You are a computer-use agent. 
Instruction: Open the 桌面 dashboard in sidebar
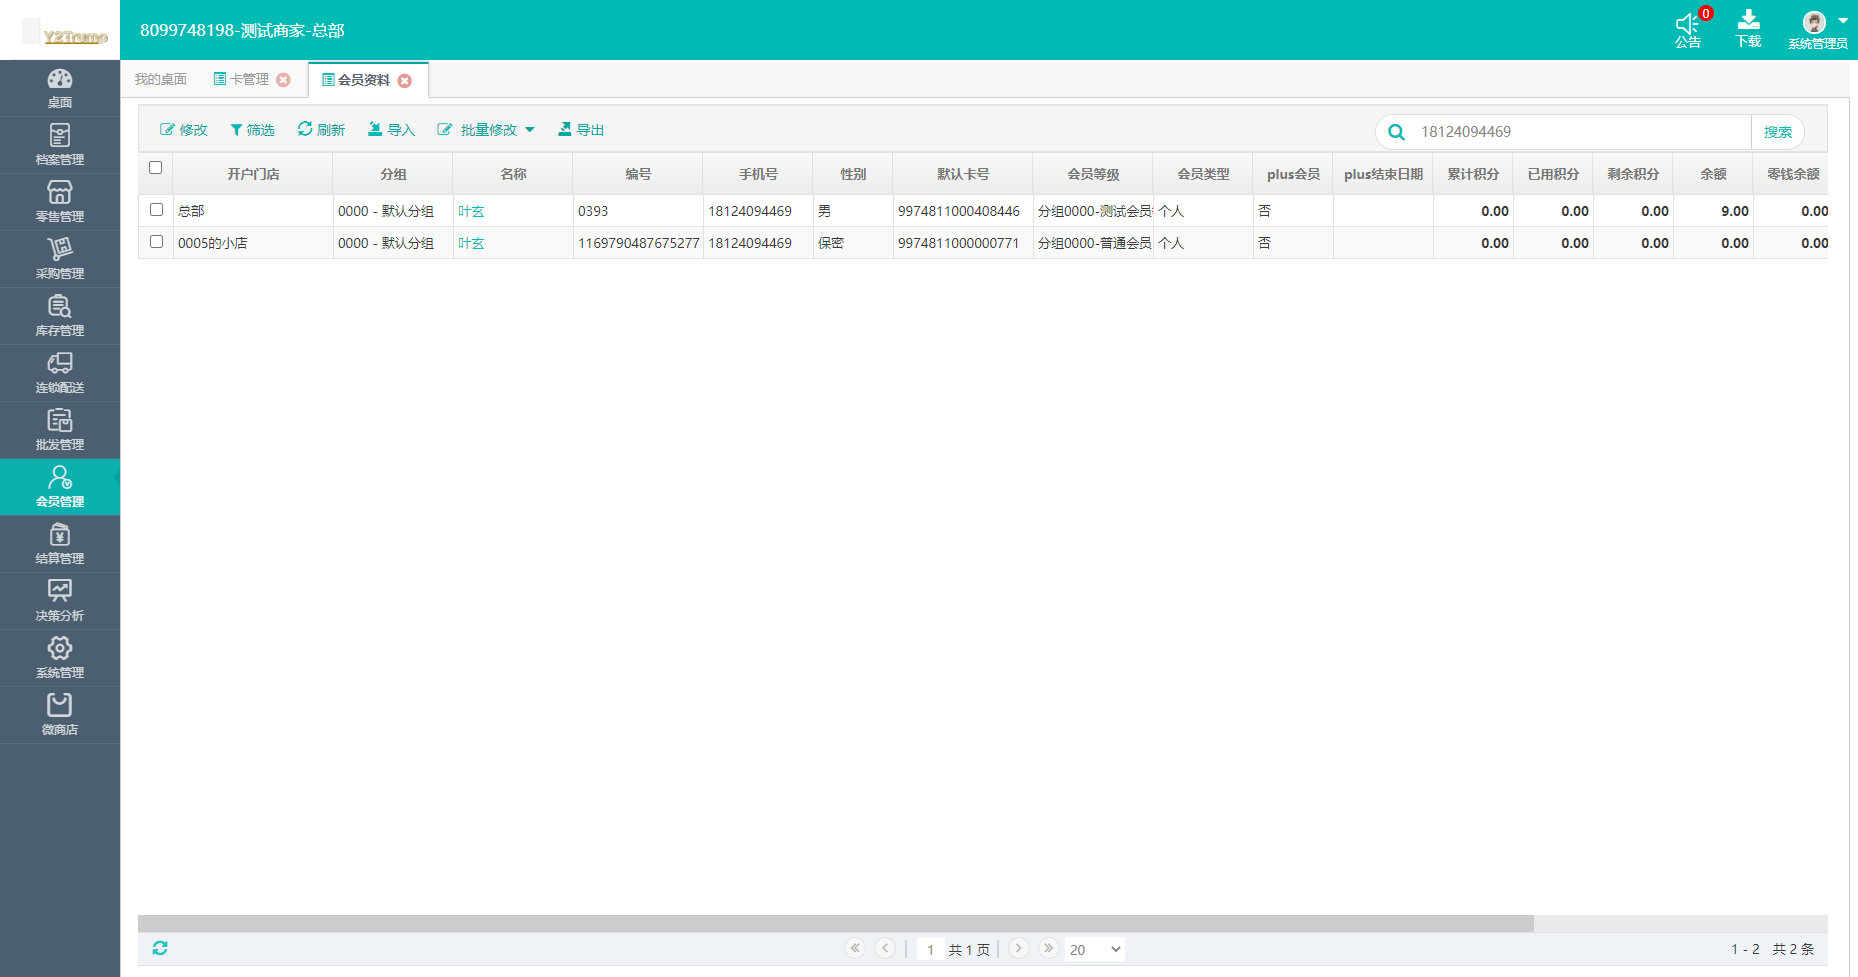(60, 88)
